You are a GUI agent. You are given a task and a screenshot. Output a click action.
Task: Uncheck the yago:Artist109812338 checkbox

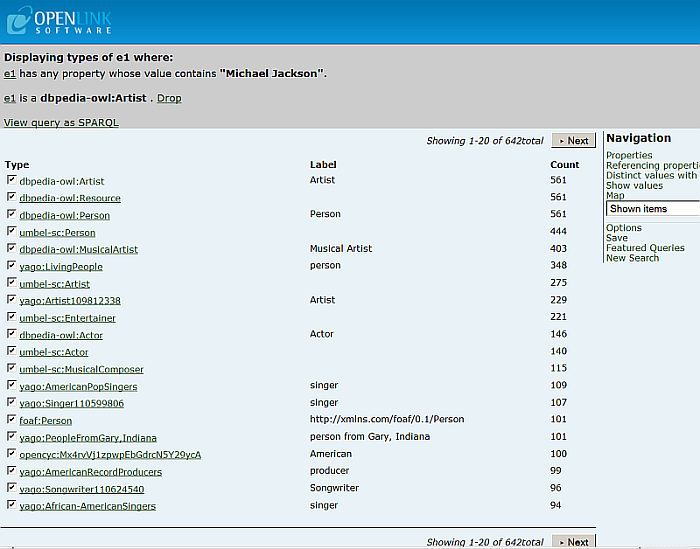(12, 299)
